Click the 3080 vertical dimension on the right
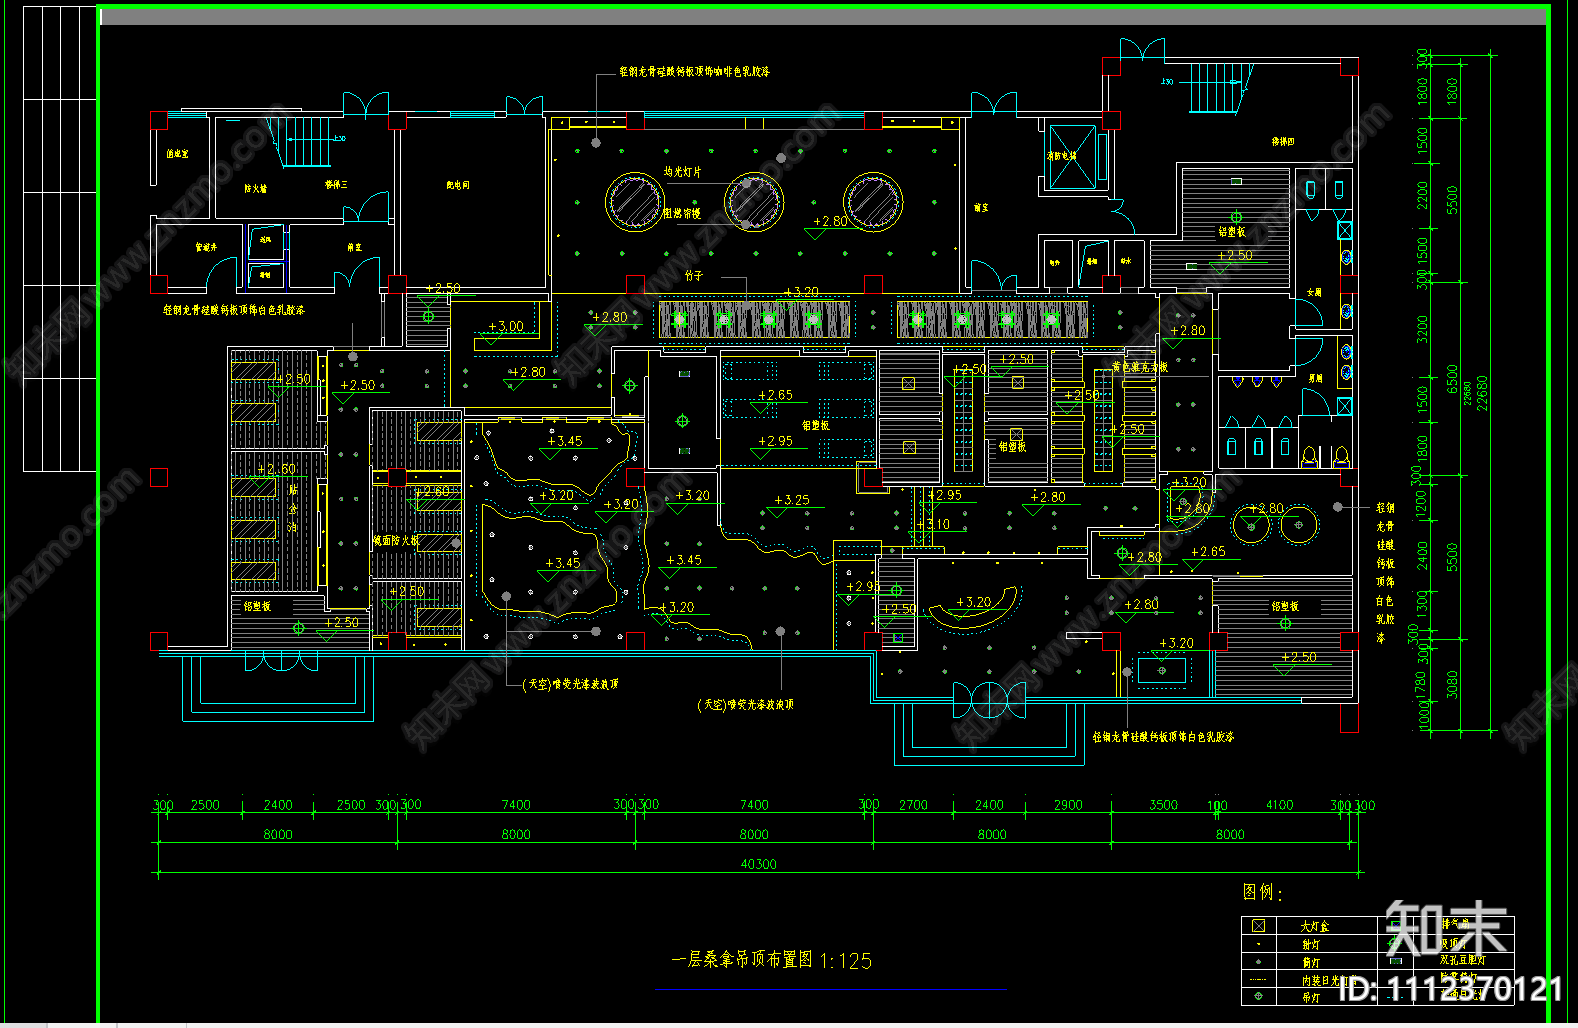Image resolution: width=1578 pixels, height=1028 pixels. pyautogui.click(x=1452, y=684)
